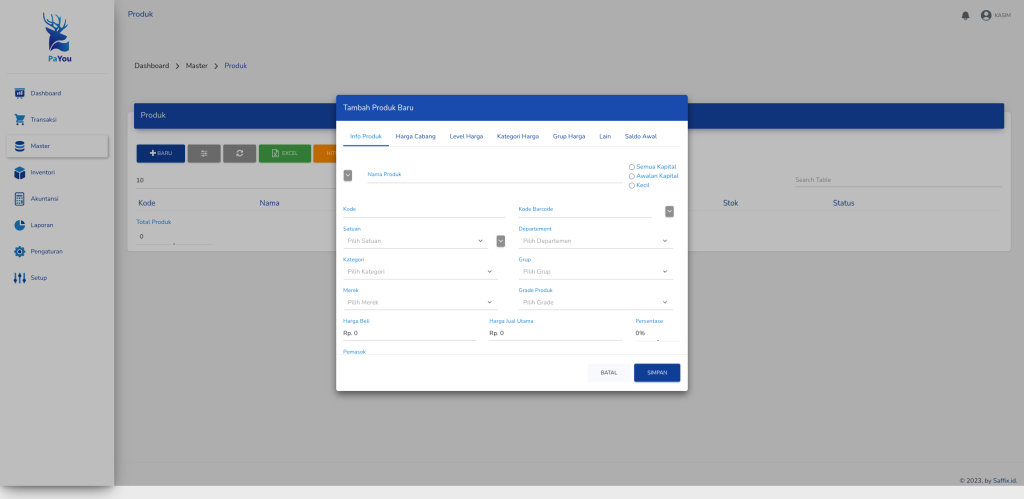Click the Kode input field
The image size is (1024, 499).
[x=424, y=212]
